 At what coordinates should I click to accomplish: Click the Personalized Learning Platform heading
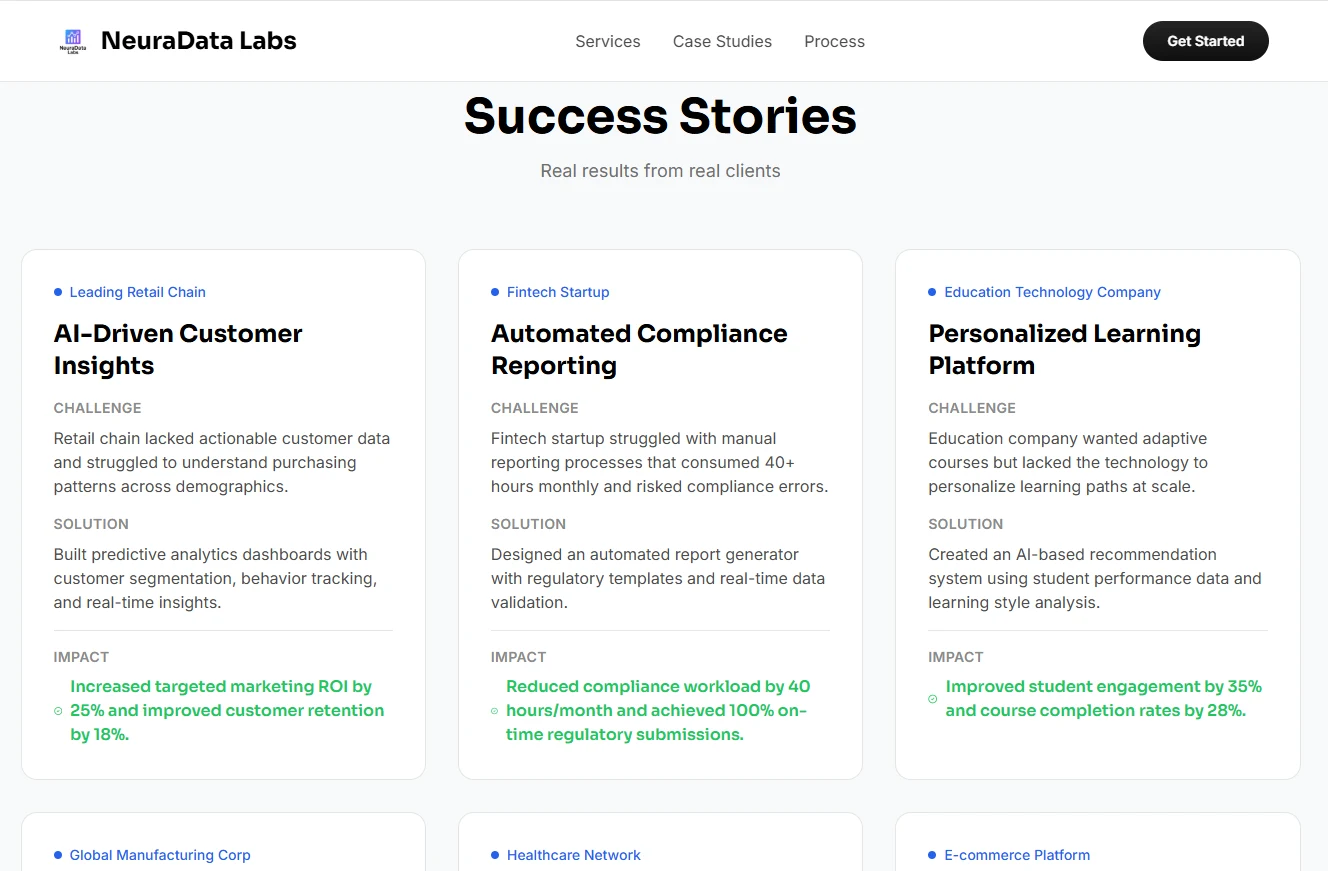click(x=1064, y=349)
